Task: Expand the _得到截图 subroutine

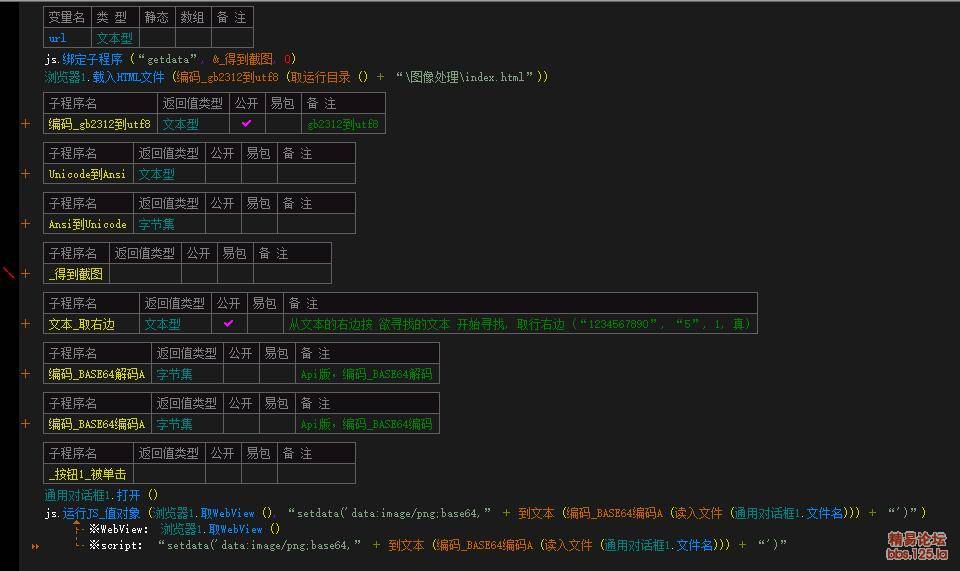Action: coord(25,274)
